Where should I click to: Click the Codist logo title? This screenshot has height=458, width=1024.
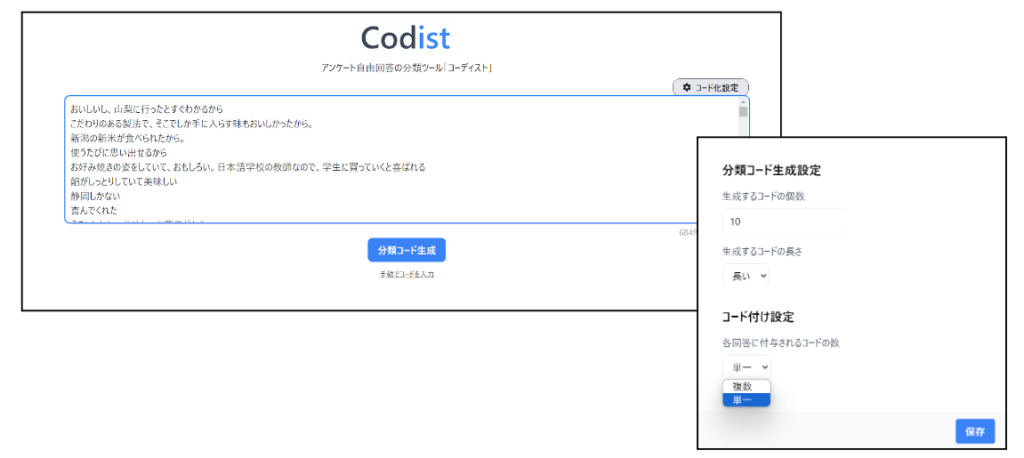[x=406, y=38]
